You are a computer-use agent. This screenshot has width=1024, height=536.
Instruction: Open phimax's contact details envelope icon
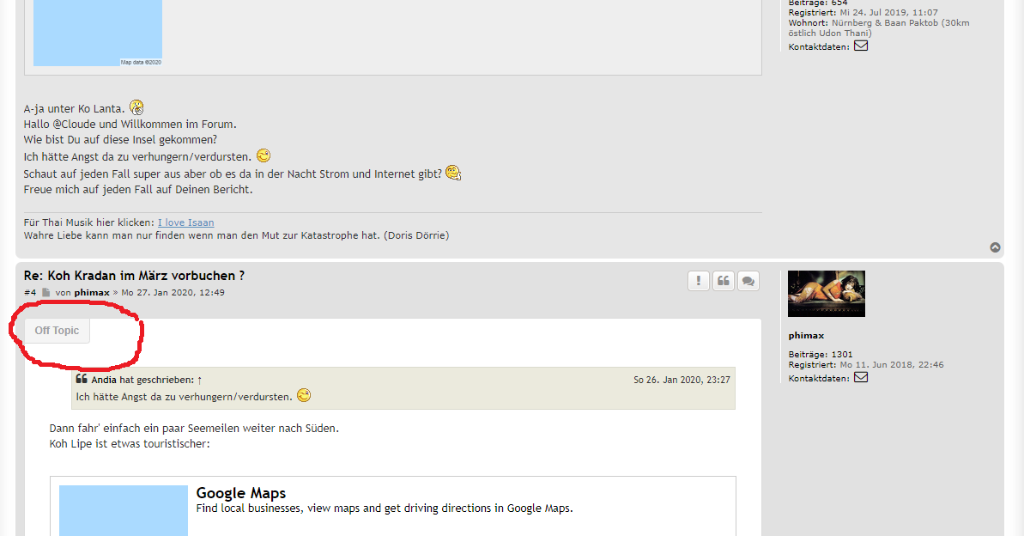861,377
